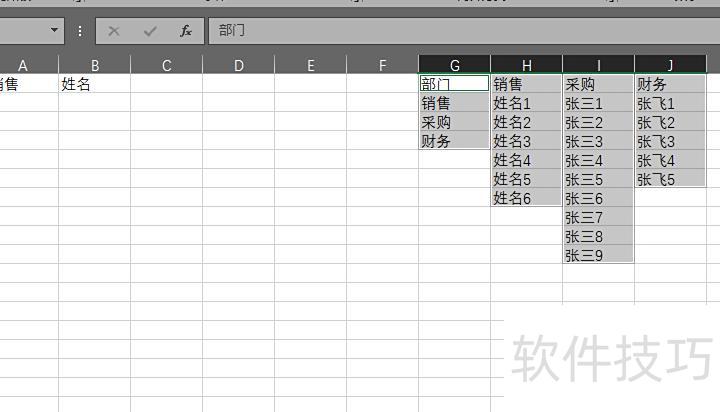Select cell 张三3

[x=598, y=141]
